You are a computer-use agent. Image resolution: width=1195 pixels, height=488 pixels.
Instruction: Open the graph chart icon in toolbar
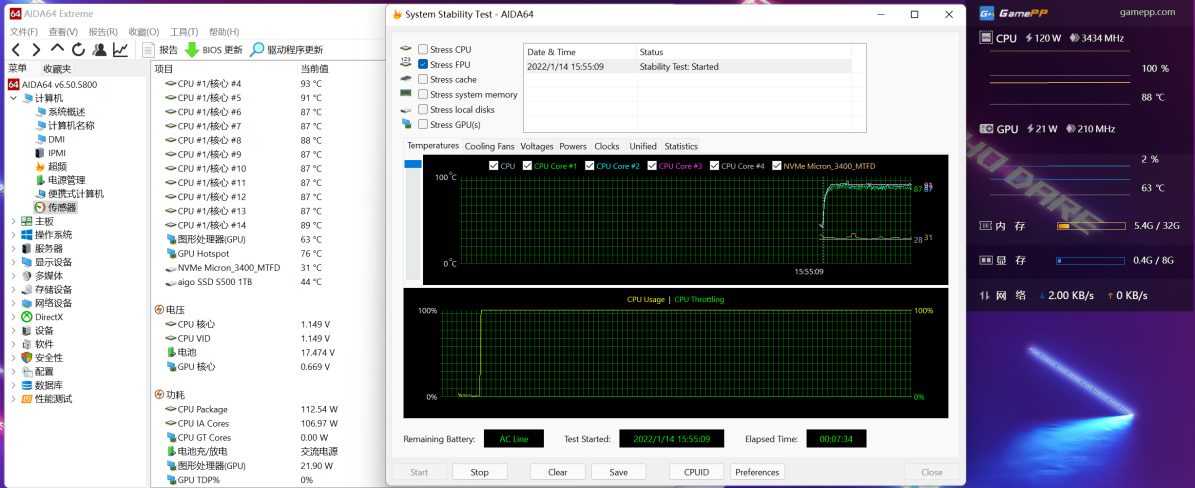[x=120, y=50]
